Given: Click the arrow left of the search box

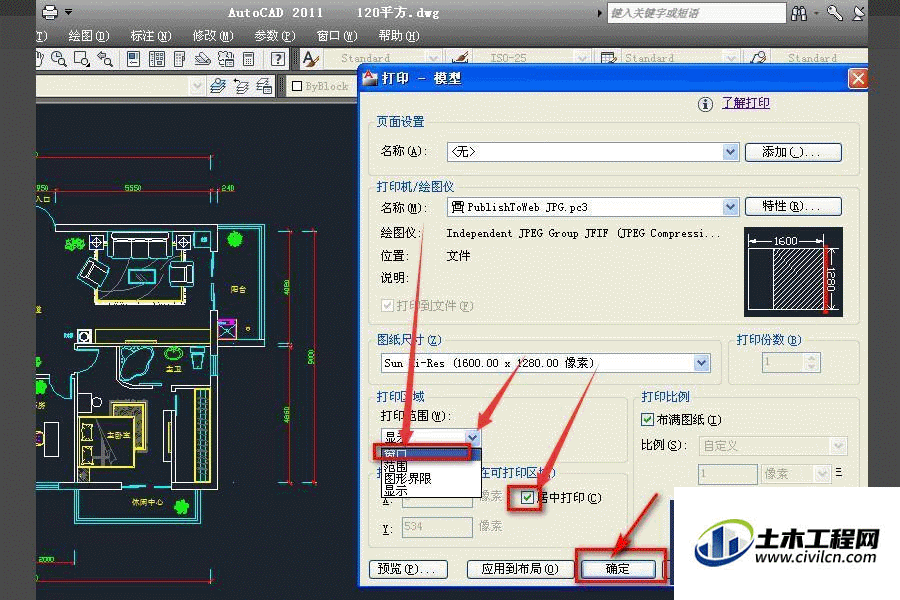Looking at the screenshot, I should tap(600, 13).
